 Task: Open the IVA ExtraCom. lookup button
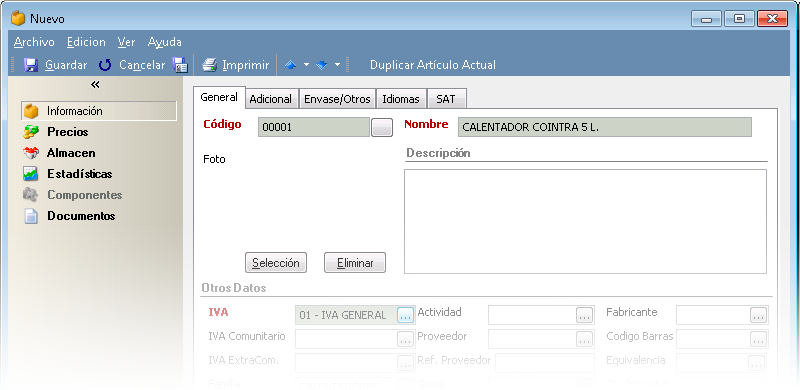(x=406, y=362)
